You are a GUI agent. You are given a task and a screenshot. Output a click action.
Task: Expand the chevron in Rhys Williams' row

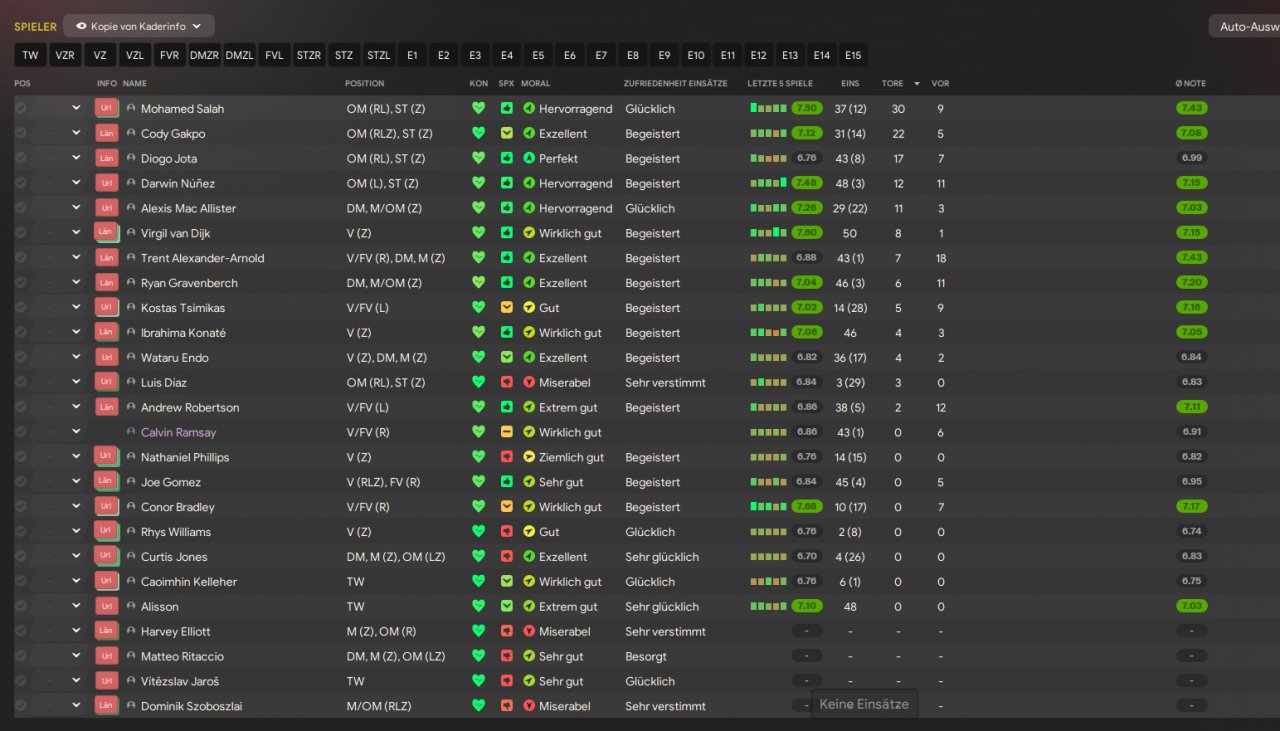pos(76,532)
